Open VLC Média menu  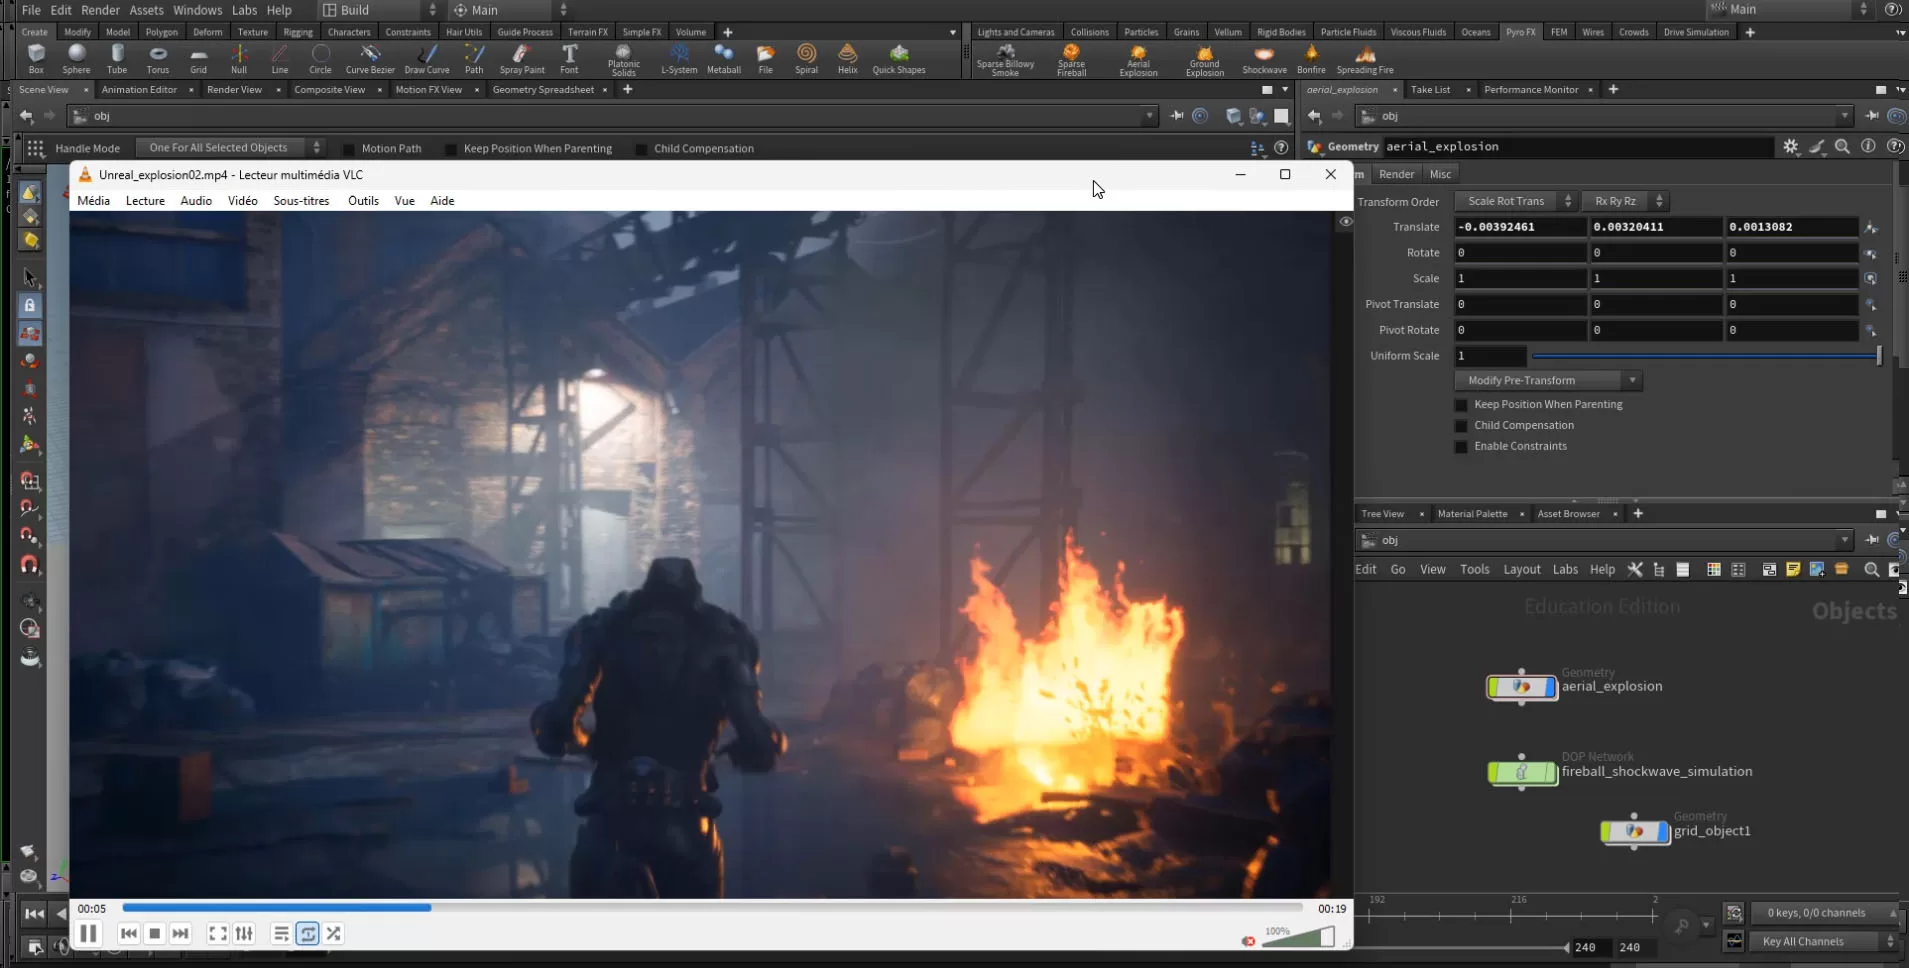click(93, 201)
